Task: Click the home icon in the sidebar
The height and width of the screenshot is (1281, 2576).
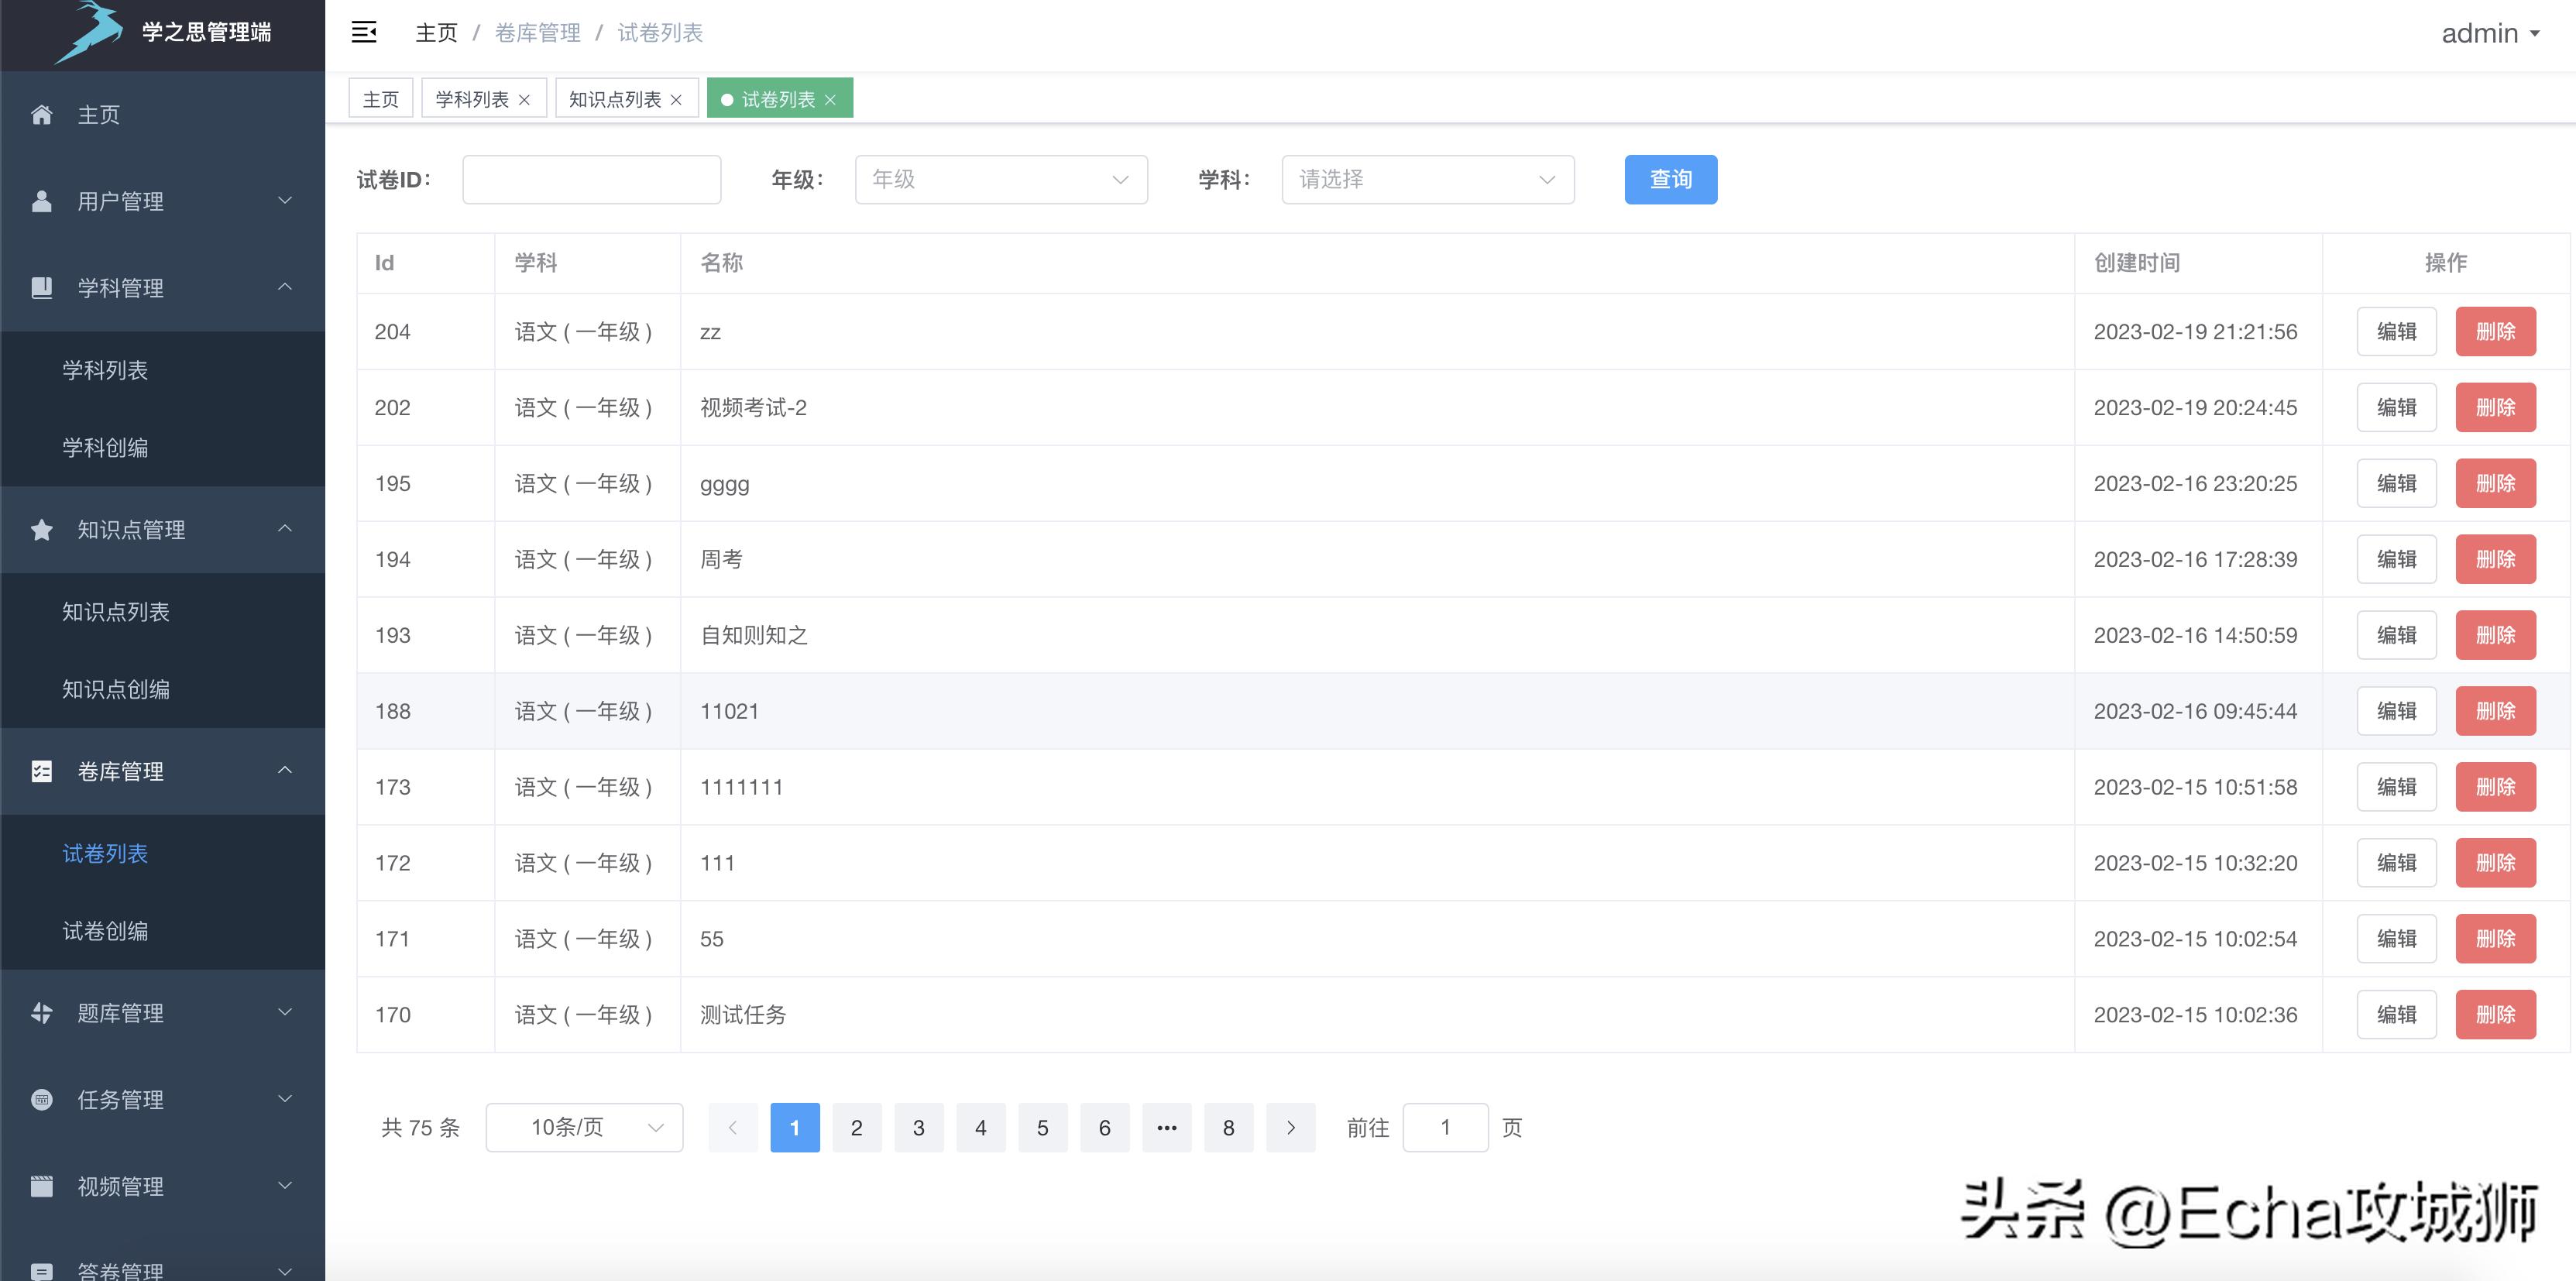Action: [42, 114]
